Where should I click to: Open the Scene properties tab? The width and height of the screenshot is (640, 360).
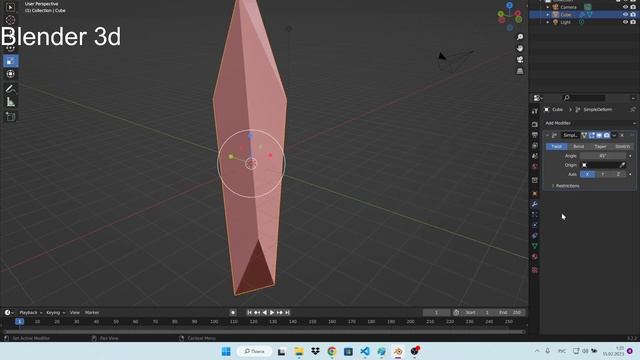535,156
